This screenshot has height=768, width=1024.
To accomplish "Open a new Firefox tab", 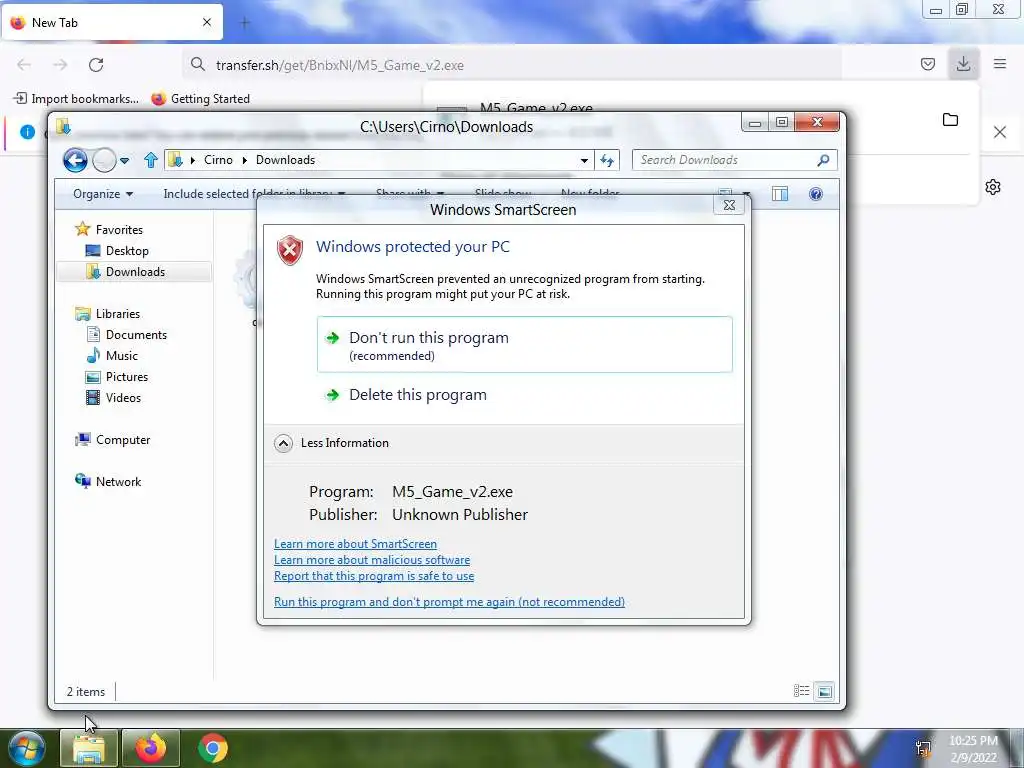I will click(x=244, y=23).
